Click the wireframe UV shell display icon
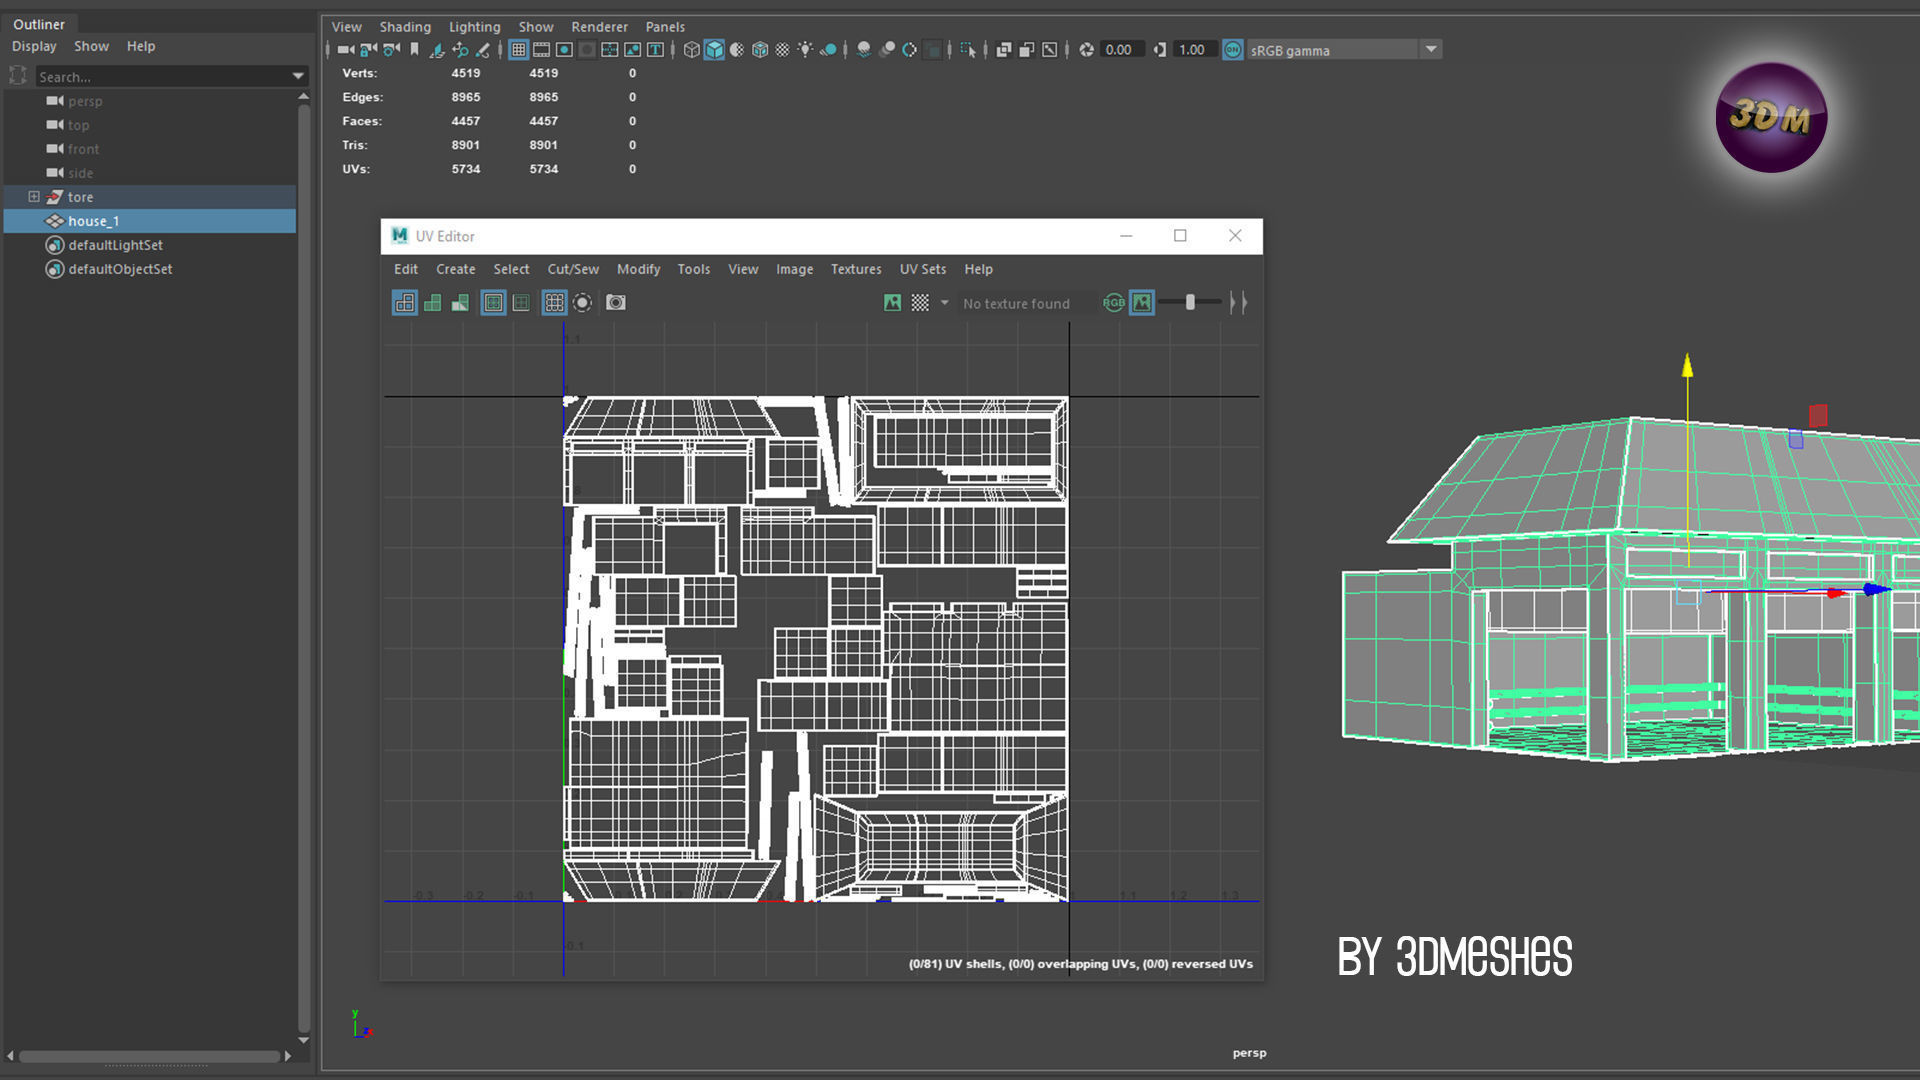 coord(405,303)
